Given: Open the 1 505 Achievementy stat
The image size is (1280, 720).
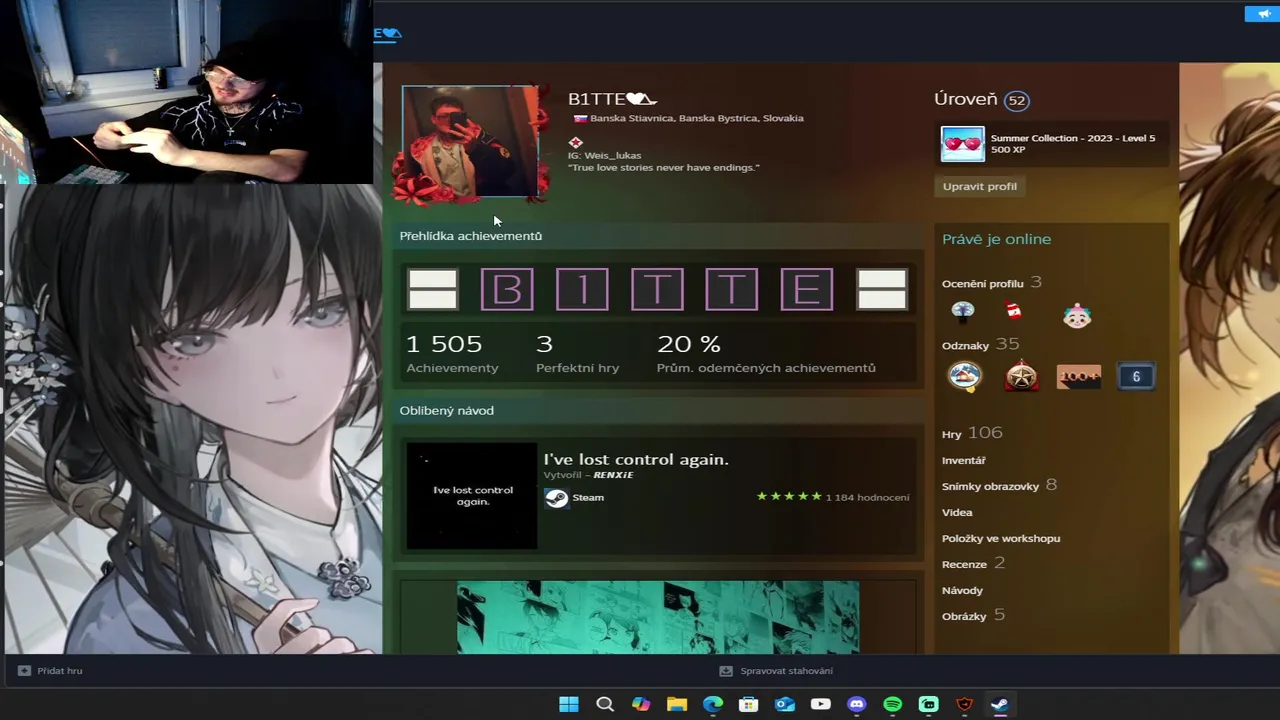Looking at the screenshot, I should coord(452,354).
